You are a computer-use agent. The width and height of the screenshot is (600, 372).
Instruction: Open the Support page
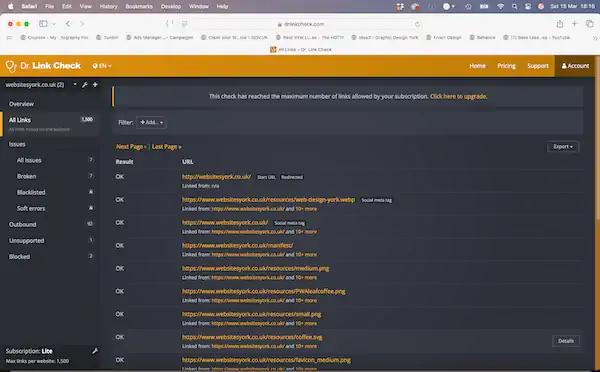point(538,66)
